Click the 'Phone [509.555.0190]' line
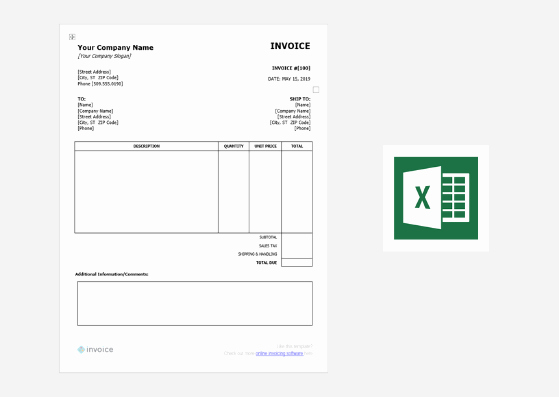The height and width of the screenshot is (397, 559). [100, 84]
